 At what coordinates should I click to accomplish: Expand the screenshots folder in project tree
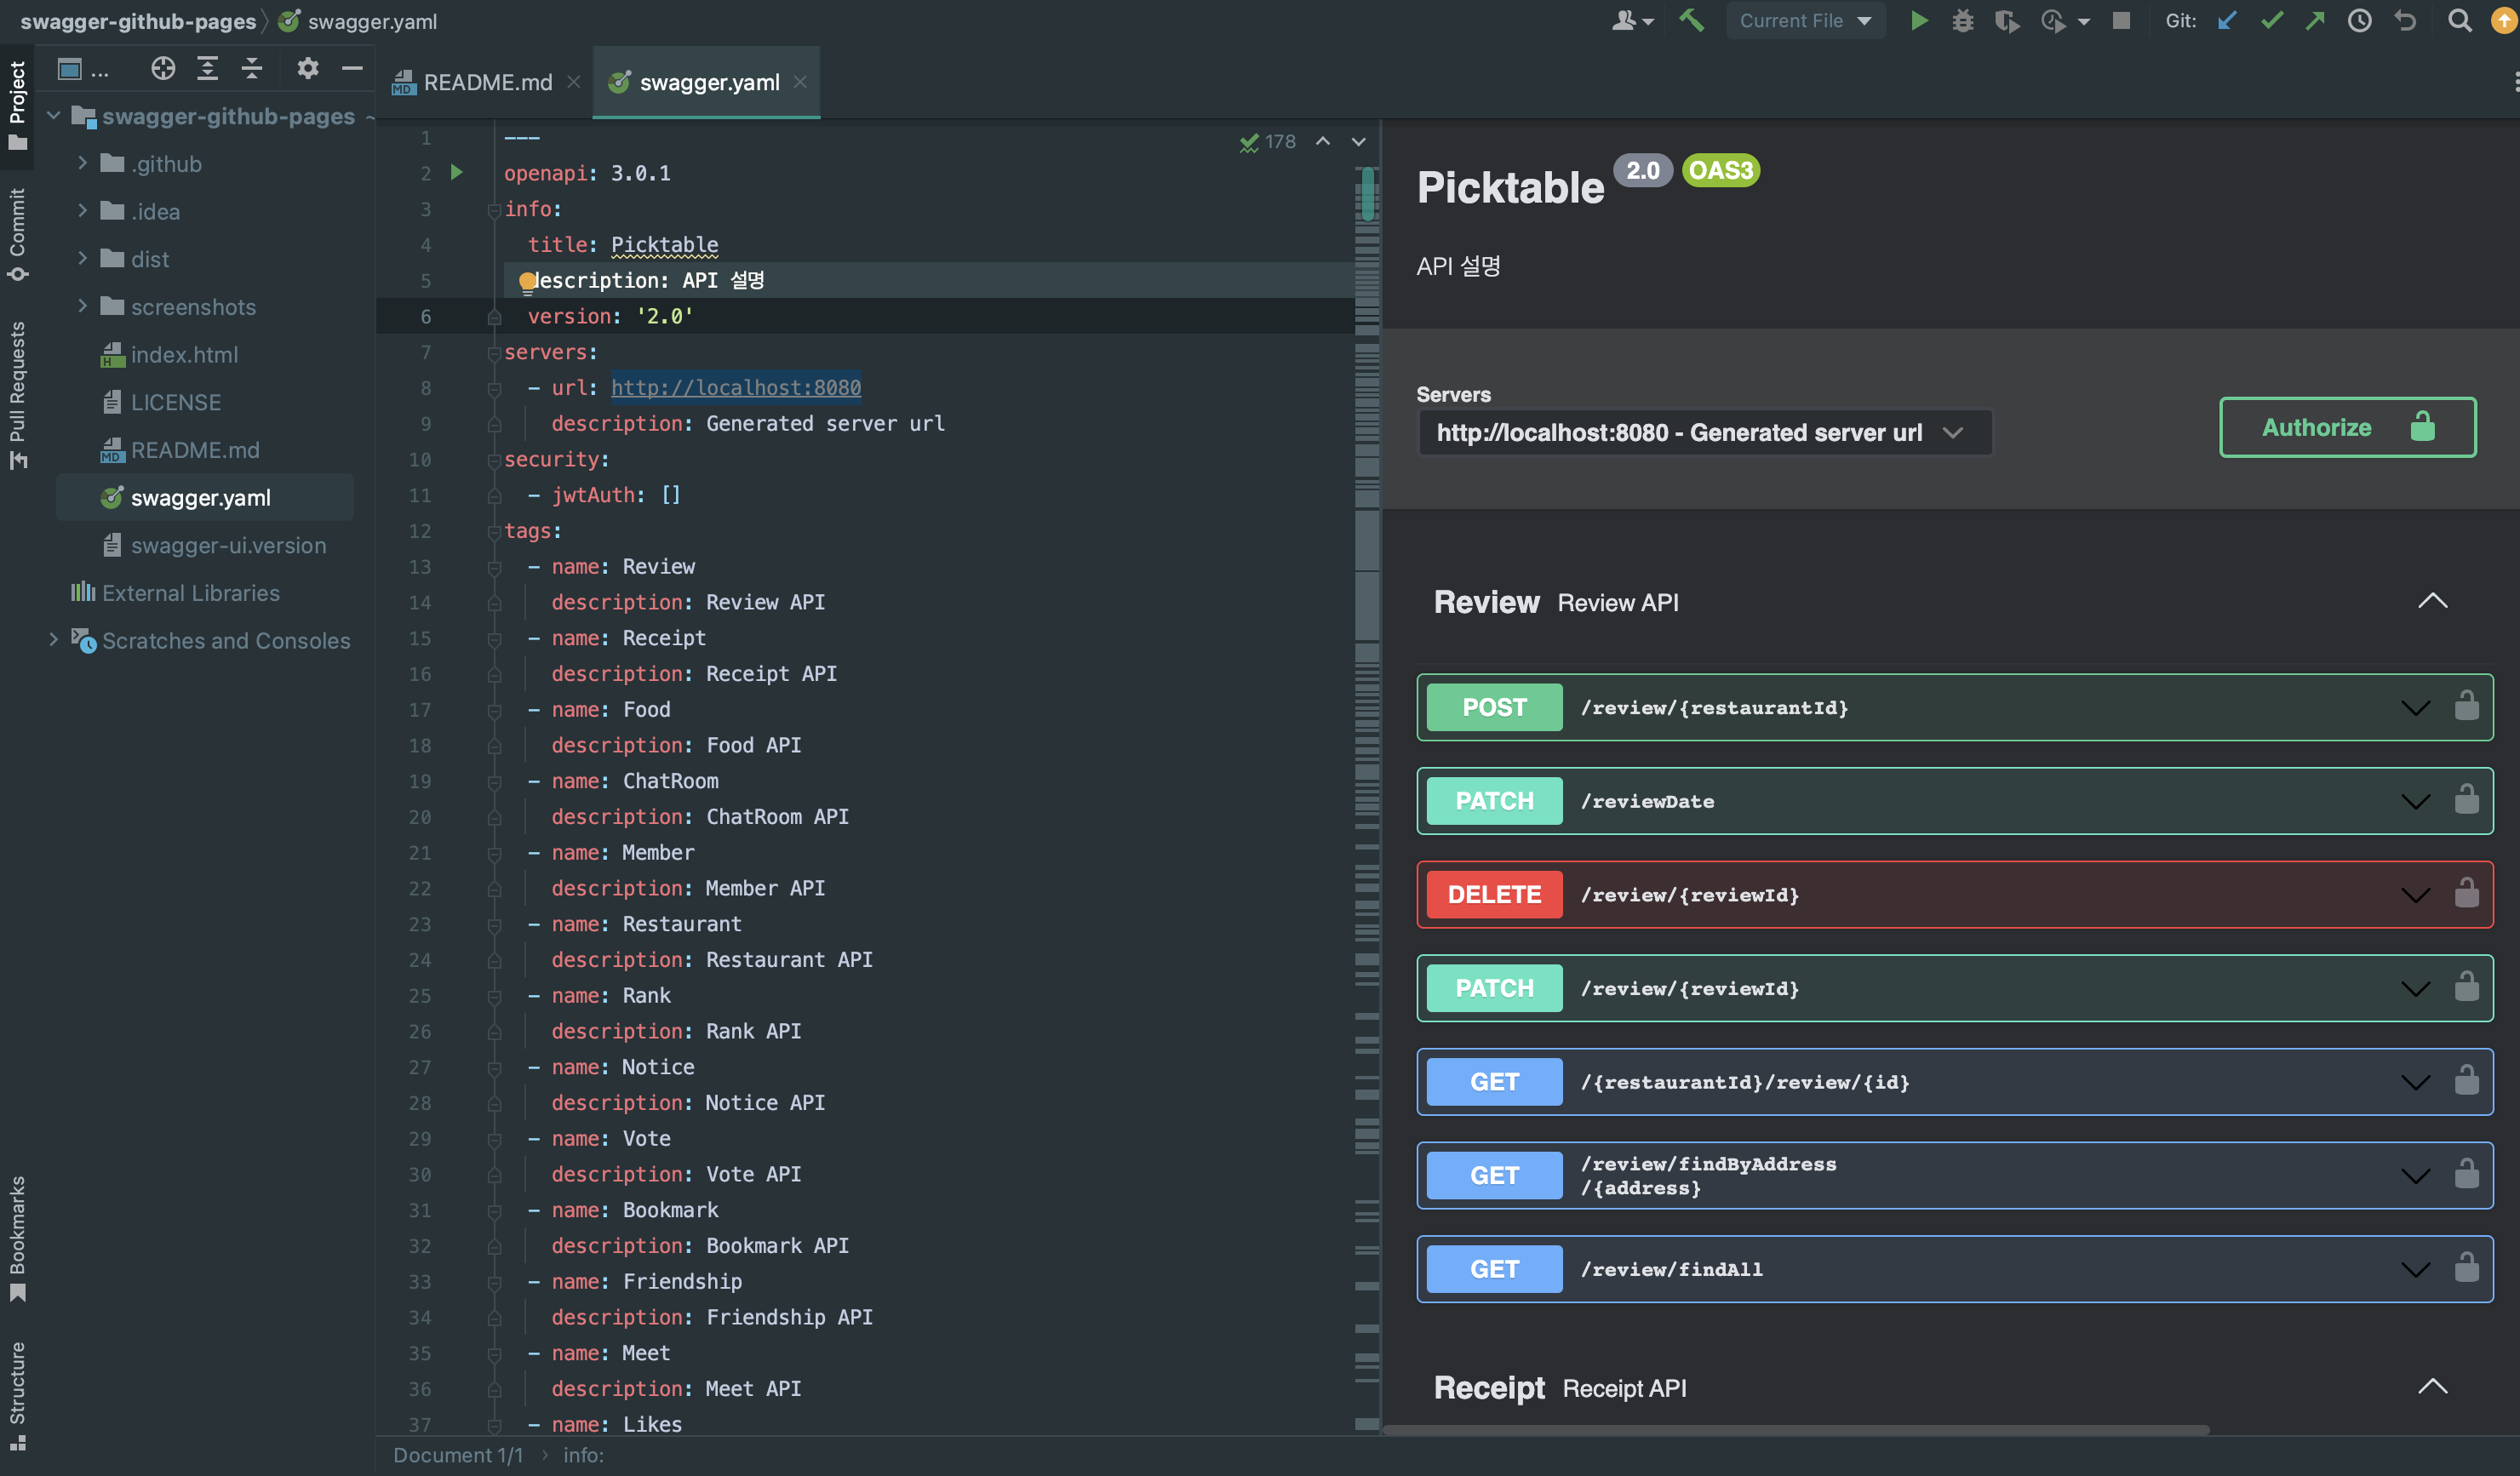[83, 306]
